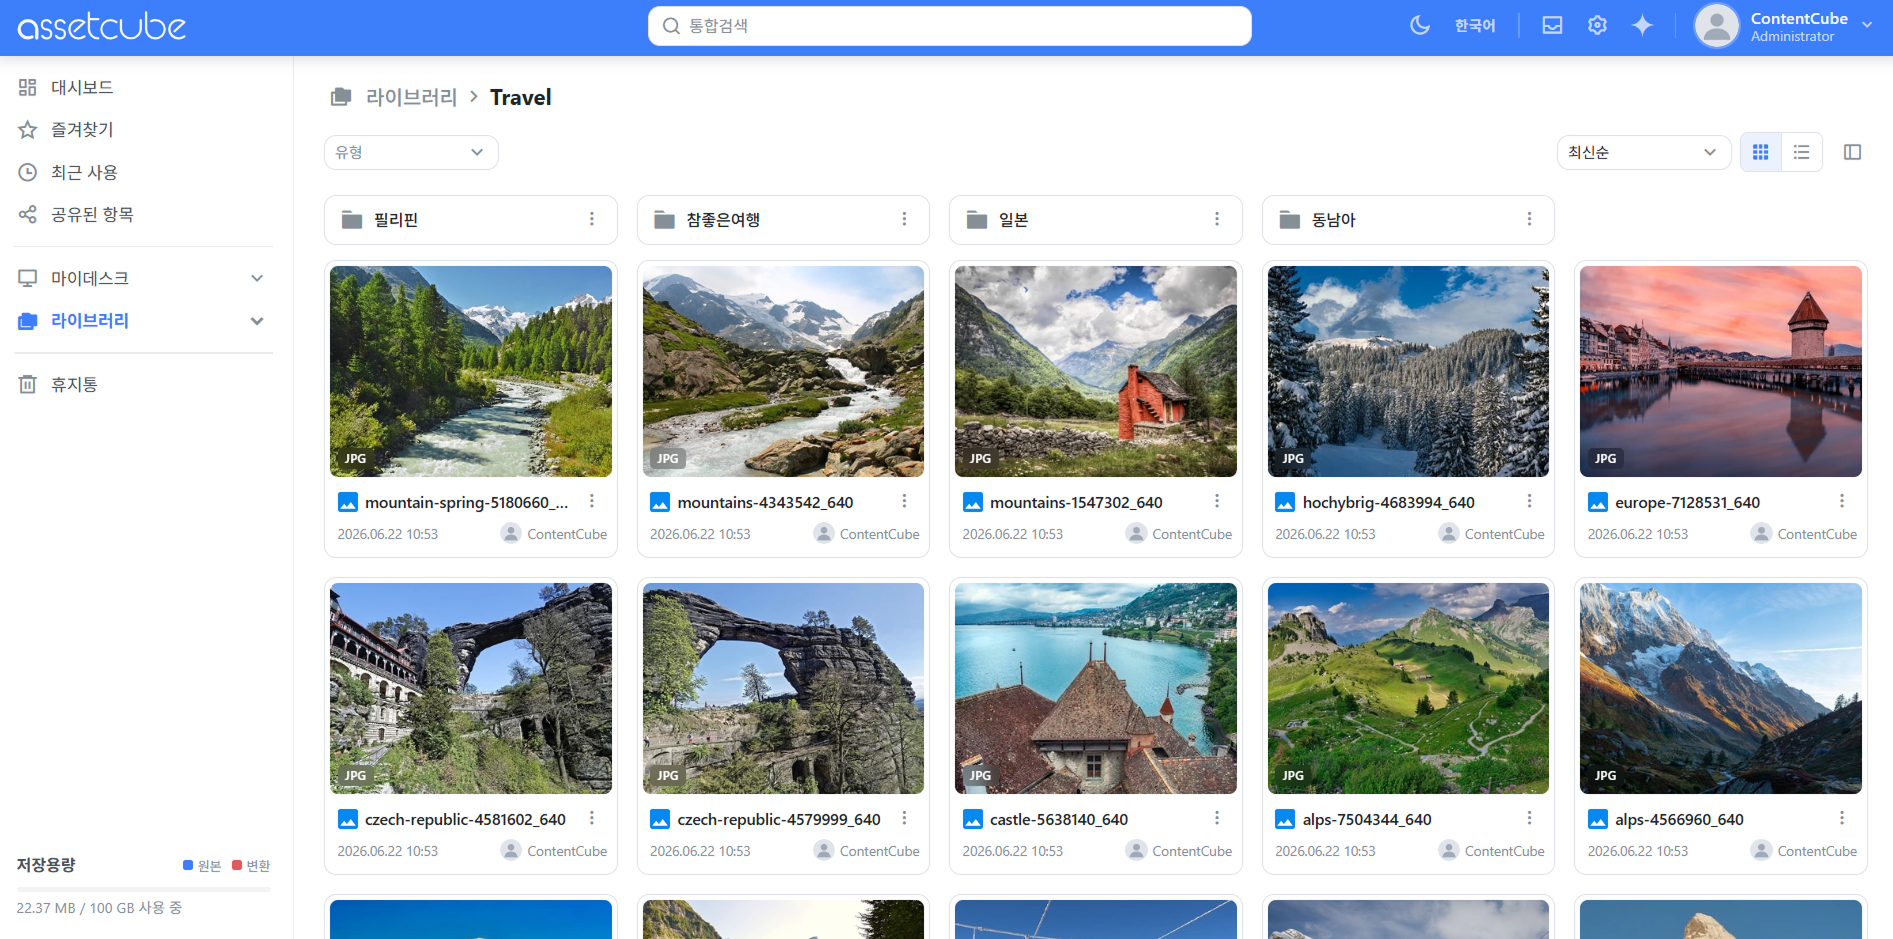Open more options for hochybrig-4683994_640
Image resolution: width=1893 pixels, height=939 pixels.
pyautogui.click(x=1529, y=501)
